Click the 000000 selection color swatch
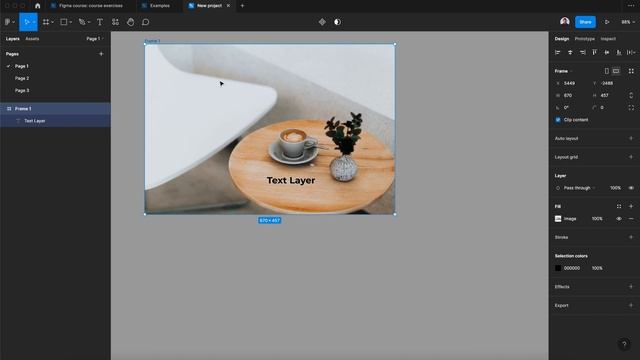 [558, 268]
